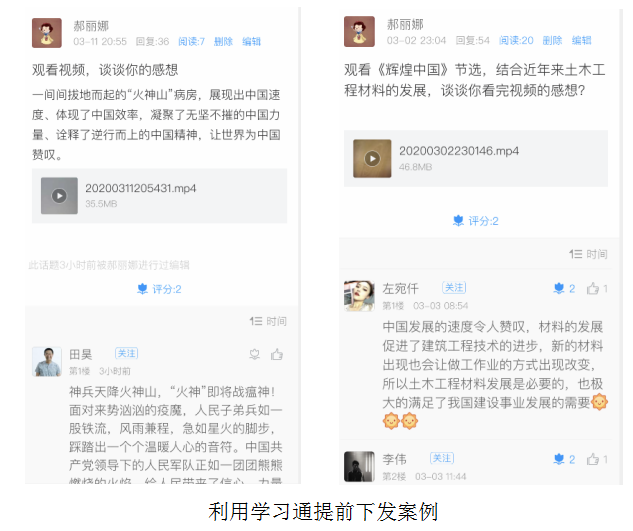633x531 pixels.
Task: Click flower rating icon on 田昊's reply
Action: click(x=254, y=355)
